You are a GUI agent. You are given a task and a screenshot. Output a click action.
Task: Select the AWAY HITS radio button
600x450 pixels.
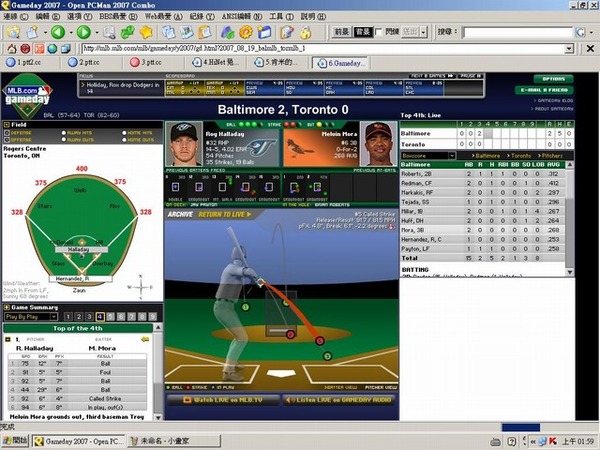point(64,133)
